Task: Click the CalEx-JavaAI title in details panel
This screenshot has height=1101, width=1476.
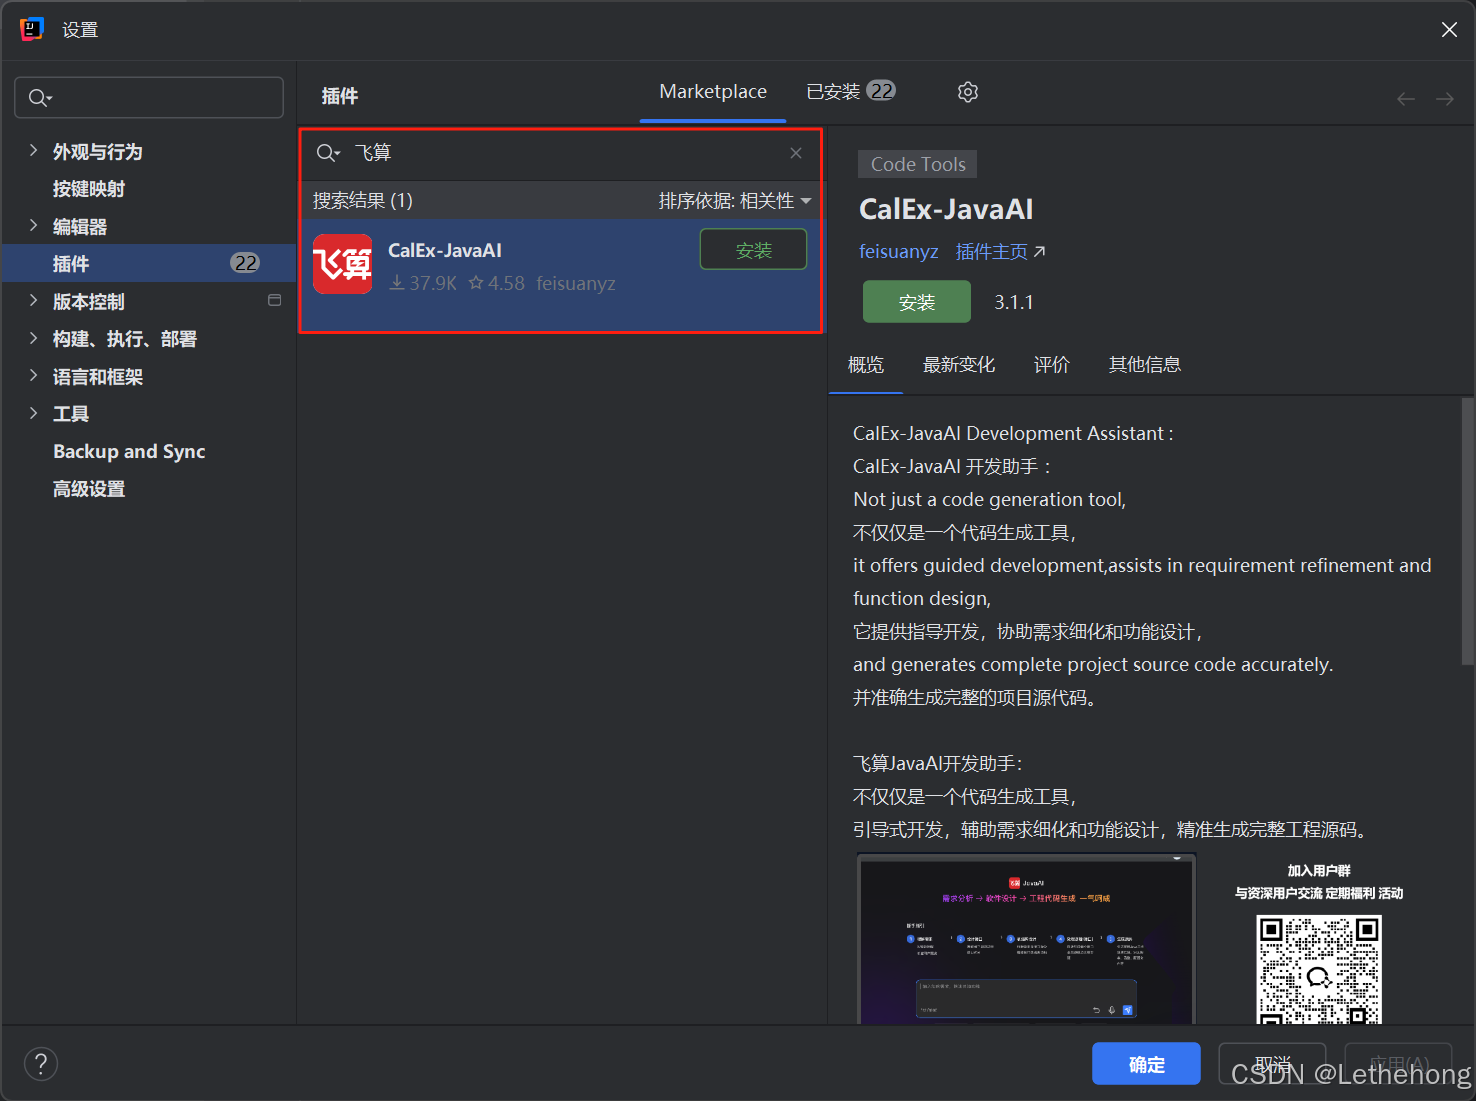Action: click(x=946, y=209)
